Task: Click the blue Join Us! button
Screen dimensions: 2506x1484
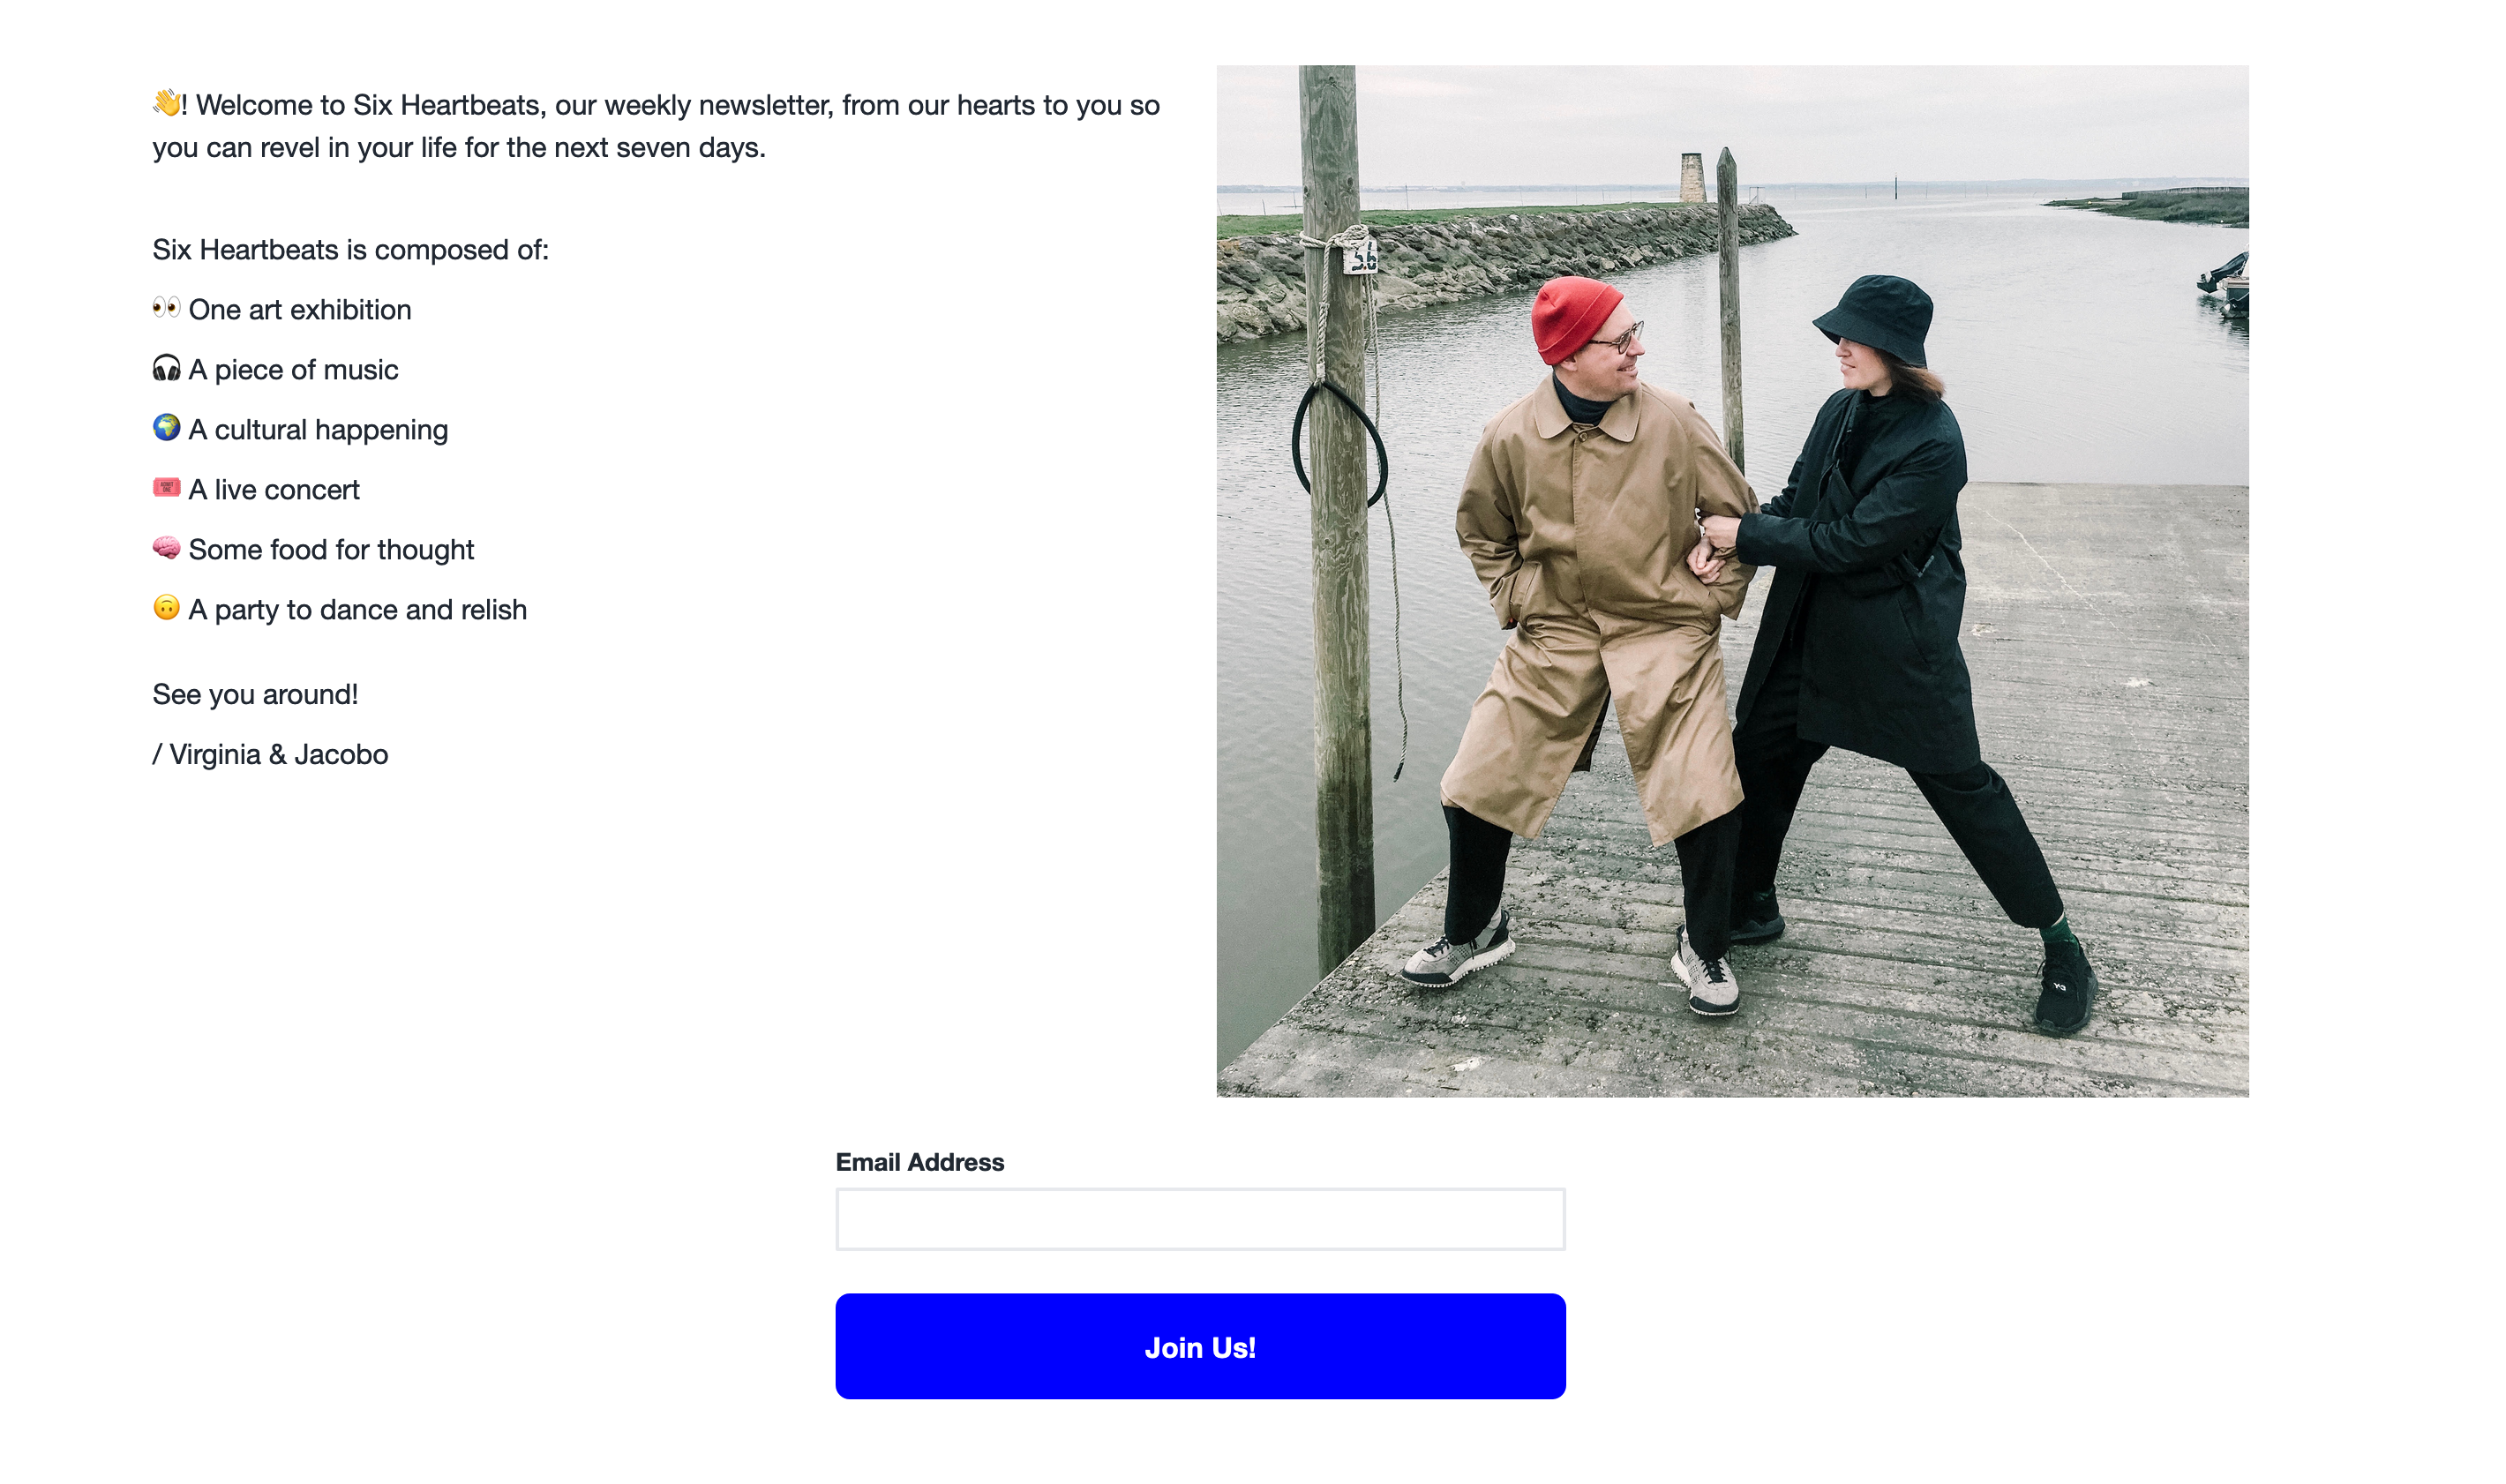Action: [1200, 1346]
